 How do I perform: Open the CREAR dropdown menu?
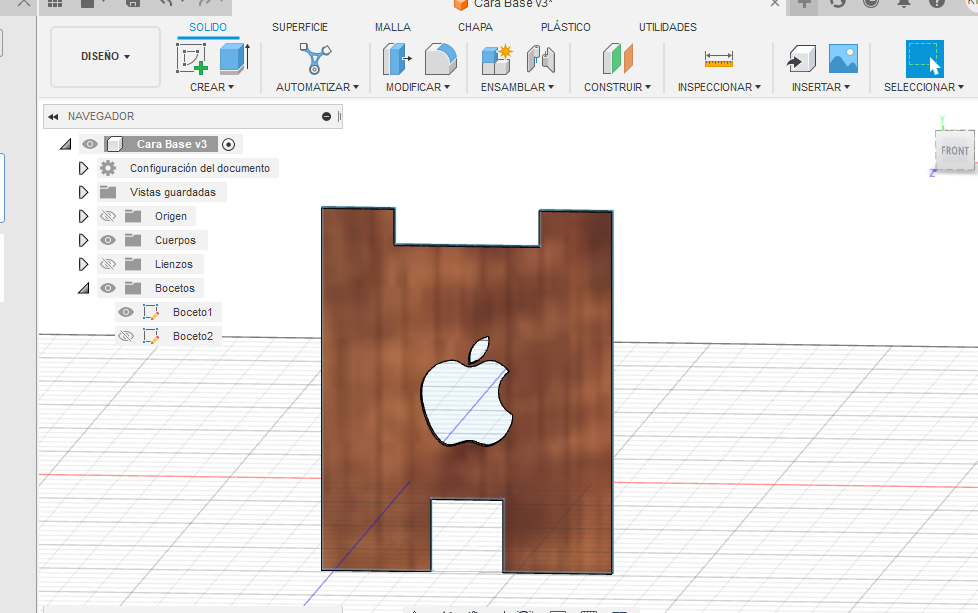click(212, 87)
